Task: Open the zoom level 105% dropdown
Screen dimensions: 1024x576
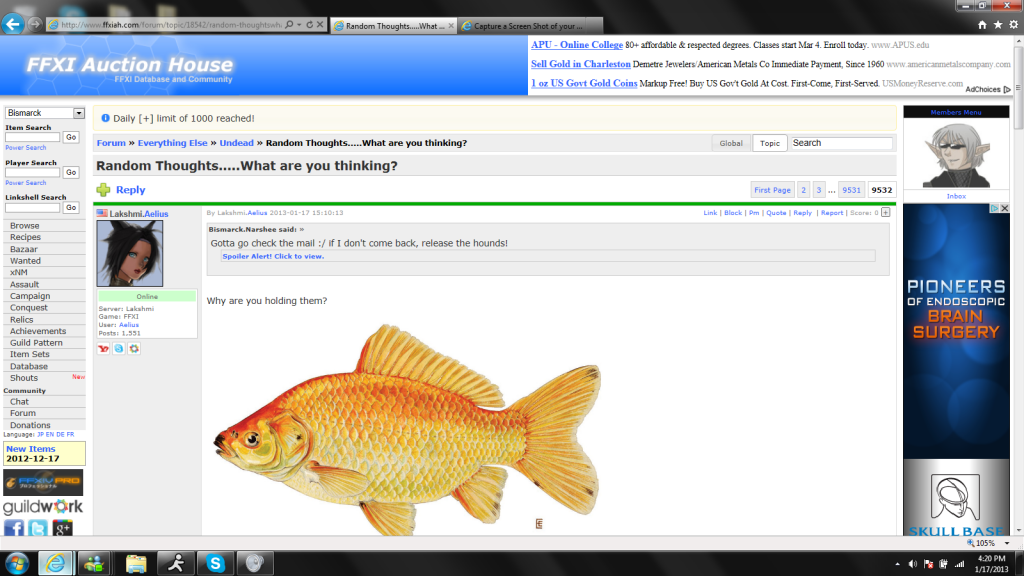Action: pos(983,542)
